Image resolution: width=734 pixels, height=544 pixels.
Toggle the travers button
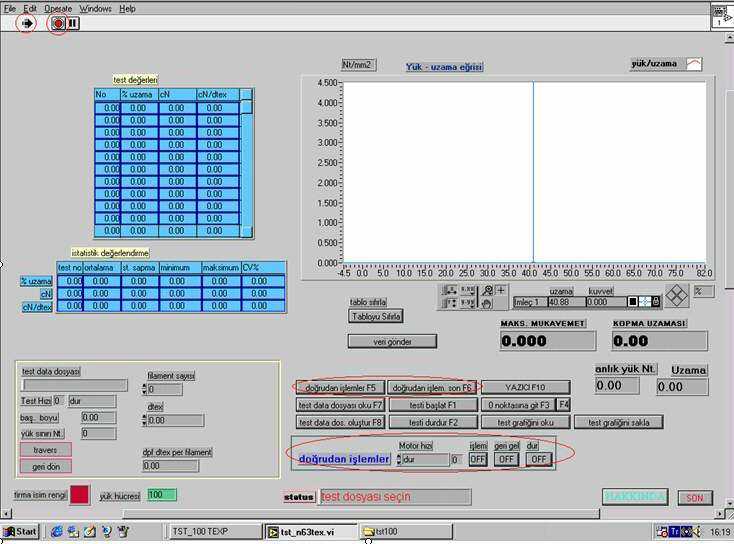45,450
